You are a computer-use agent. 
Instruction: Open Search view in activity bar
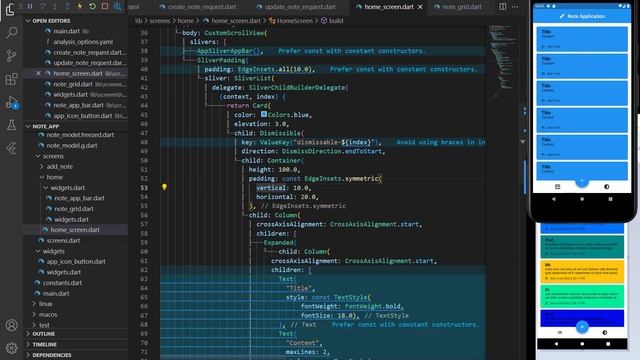[x=11, y=33]
